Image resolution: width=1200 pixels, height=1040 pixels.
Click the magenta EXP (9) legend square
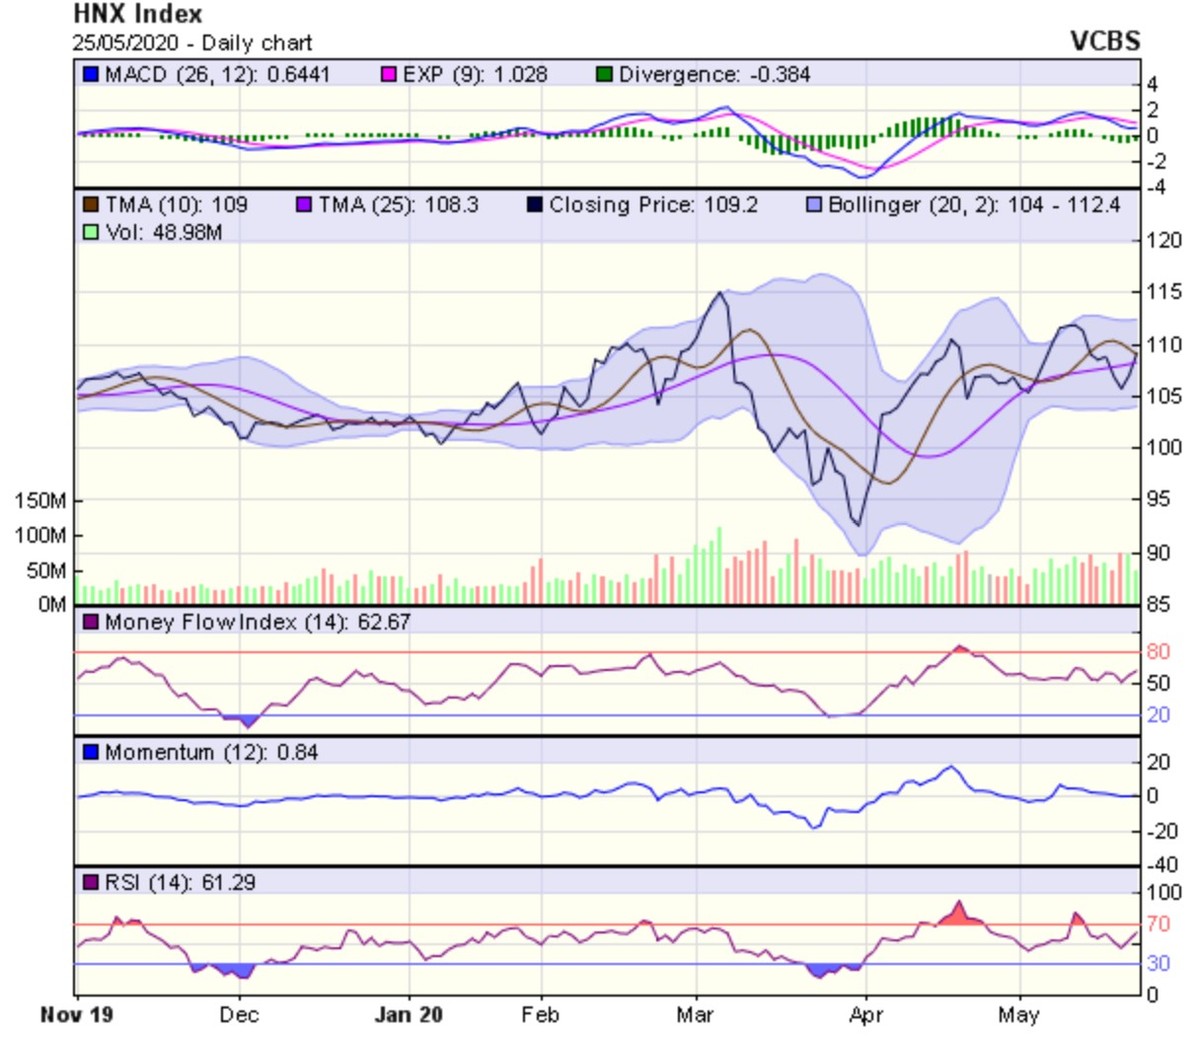point(389,75)
